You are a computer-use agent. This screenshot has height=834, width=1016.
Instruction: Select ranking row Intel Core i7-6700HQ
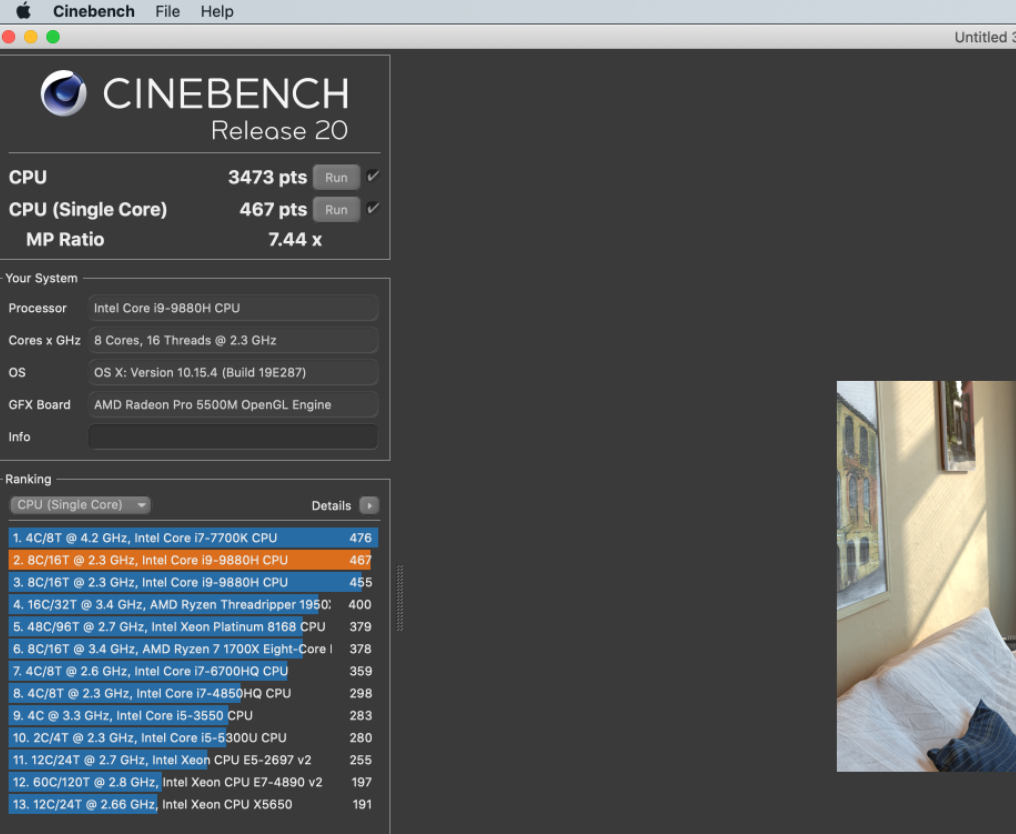click(x=193, y=671)
